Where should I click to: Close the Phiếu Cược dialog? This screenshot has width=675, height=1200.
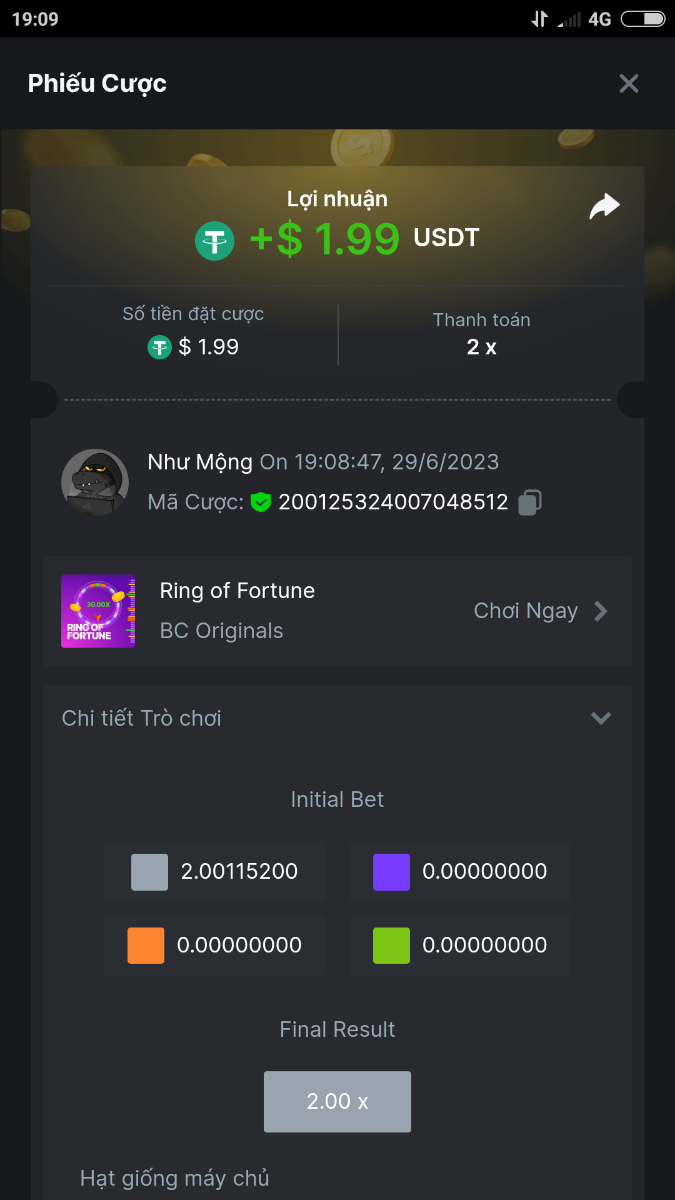629,84
